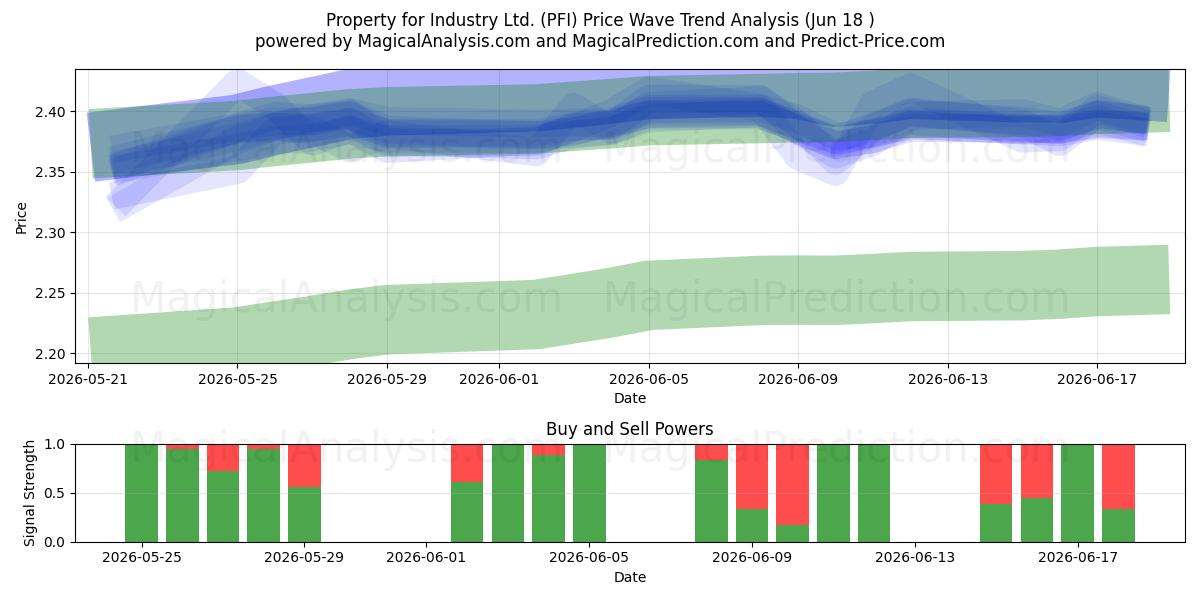Image resolution: width=1200 pixels, height=600 pixels.
Task: Click the full green bar above 2026-06-05
Action: click(x=590, y=493)
